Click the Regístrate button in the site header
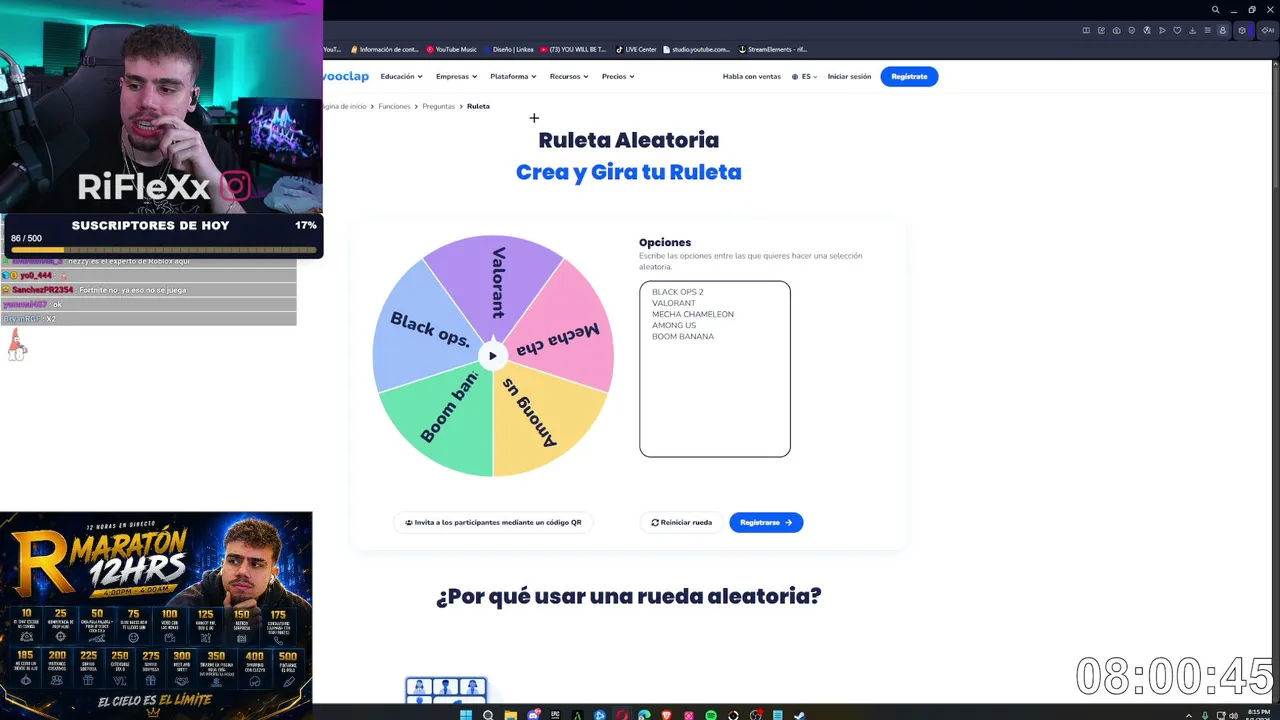 coord(909,76)
